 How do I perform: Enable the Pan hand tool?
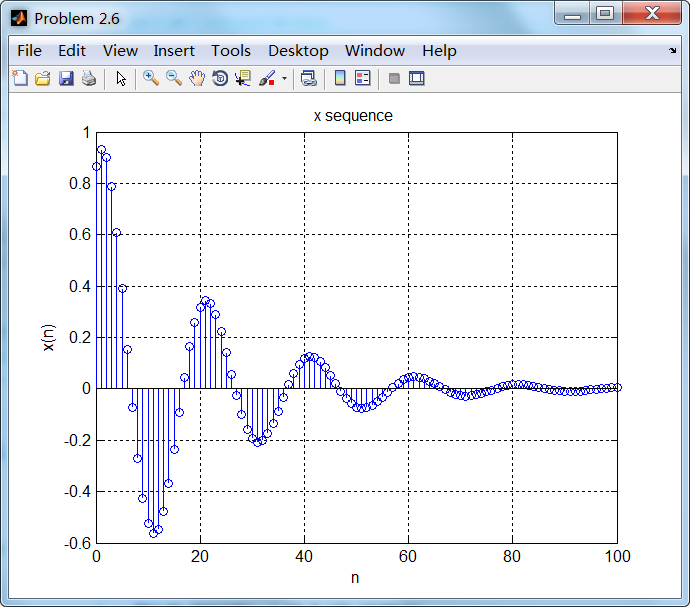[197, 78]
